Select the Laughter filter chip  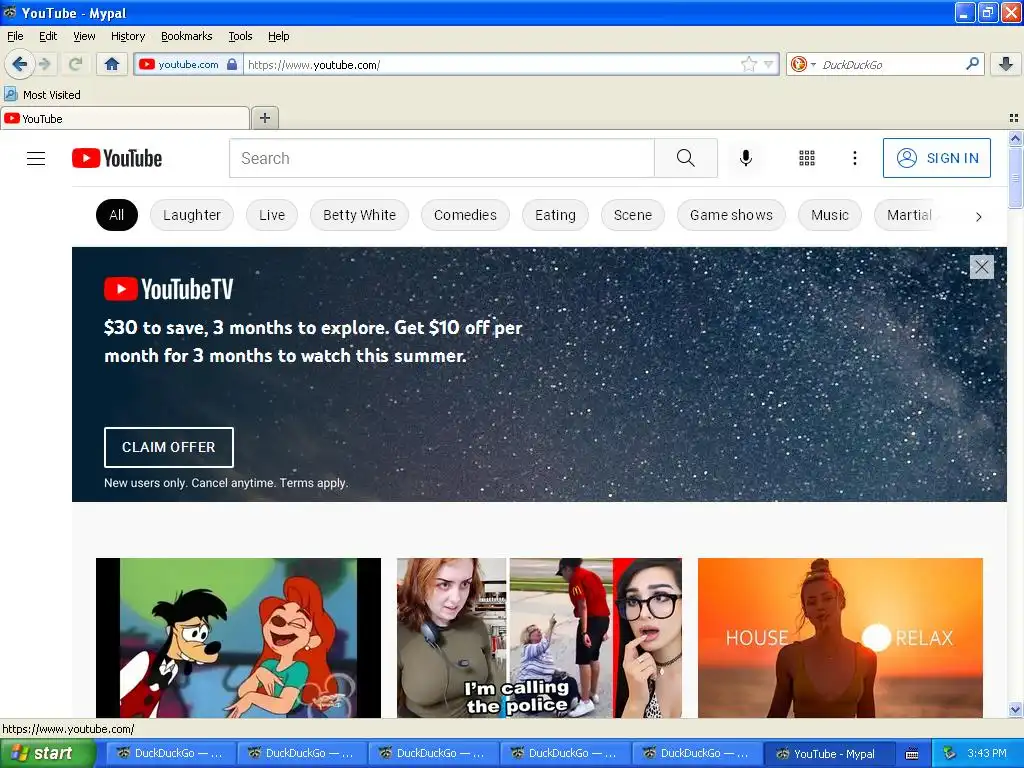click(x=192, y=215)
